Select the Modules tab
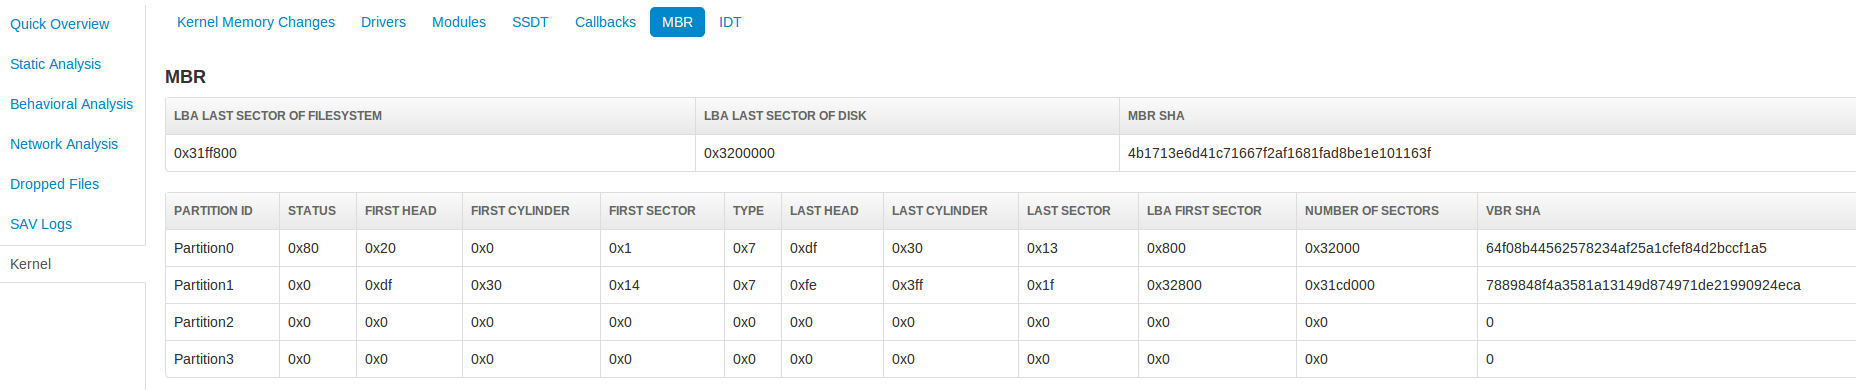The height and width of the screenshot is (390, 1856). pos(459,22)
